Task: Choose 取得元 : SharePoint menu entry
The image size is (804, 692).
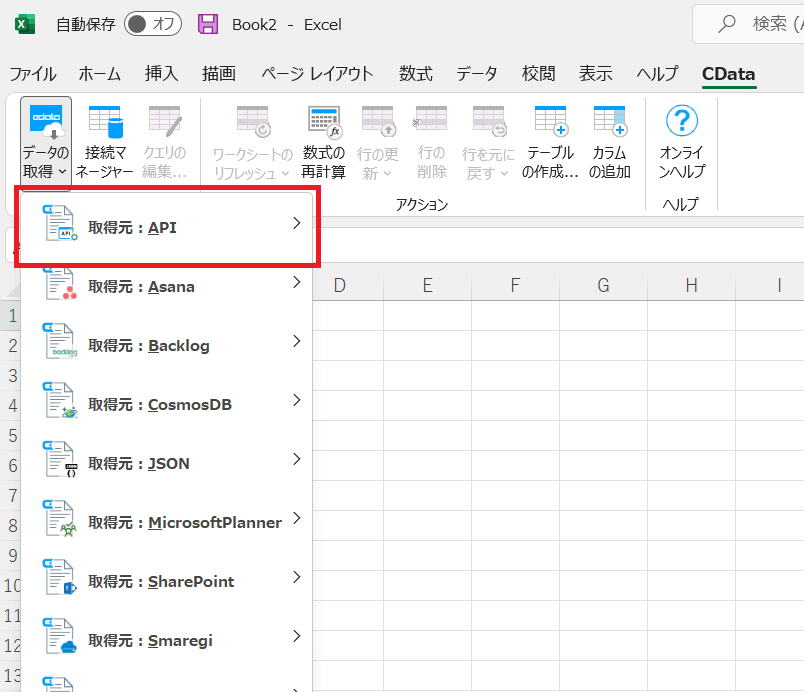Action: [167, 581]
